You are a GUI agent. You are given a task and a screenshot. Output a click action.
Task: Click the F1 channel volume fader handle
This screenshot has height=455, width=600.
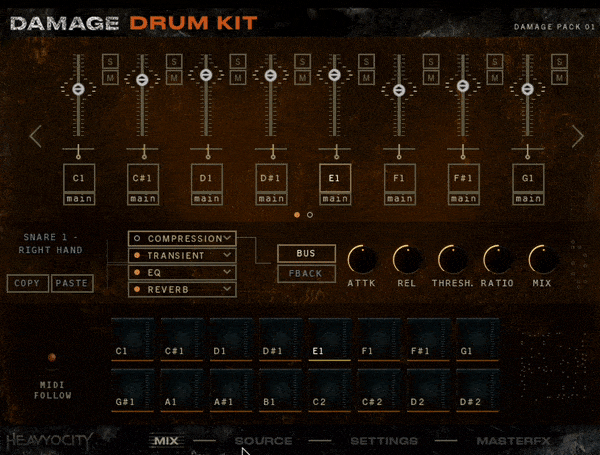click(x=399, y=90)
